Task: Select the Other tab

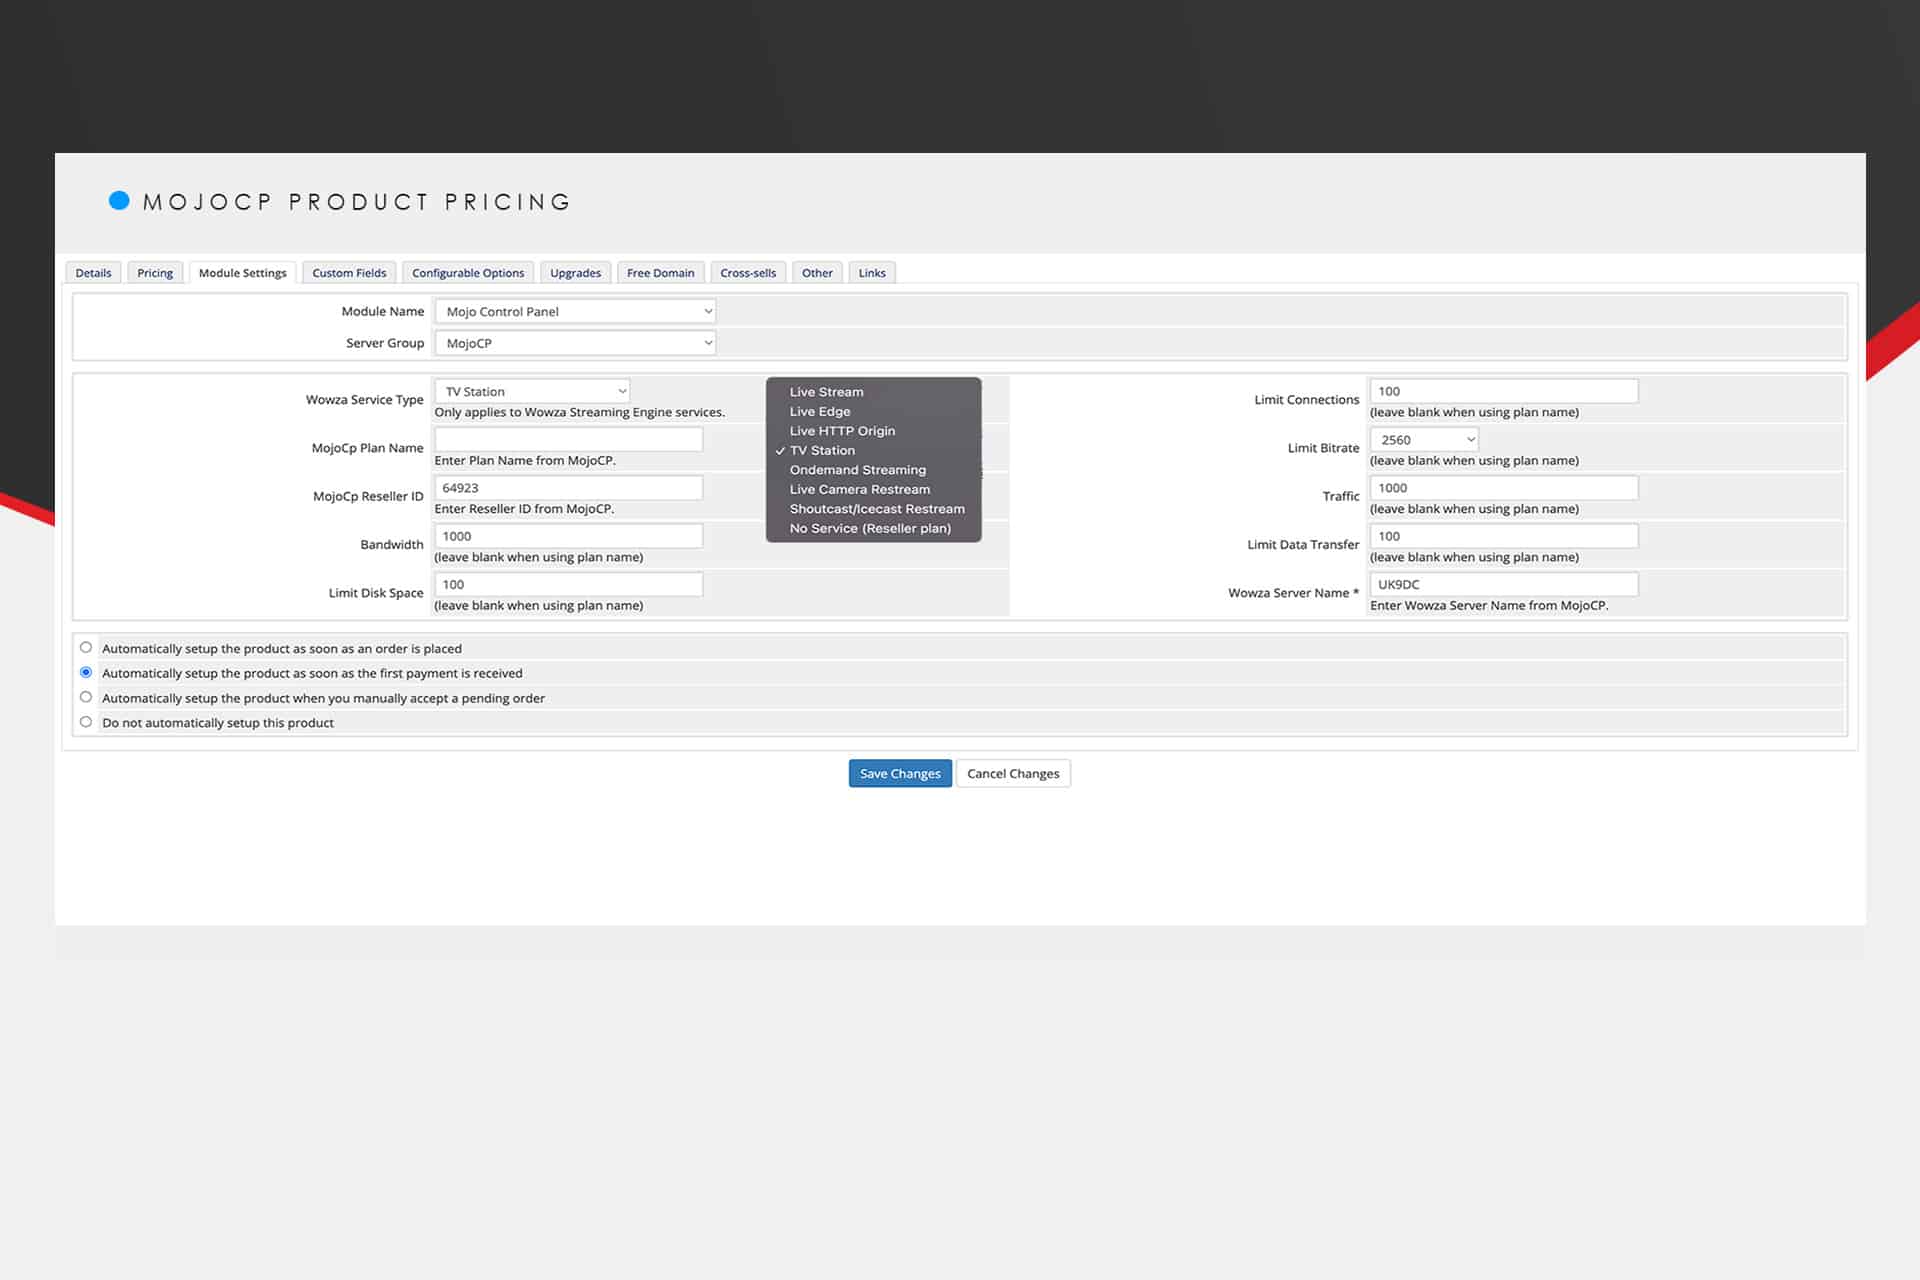Action: tap(817, 273)
